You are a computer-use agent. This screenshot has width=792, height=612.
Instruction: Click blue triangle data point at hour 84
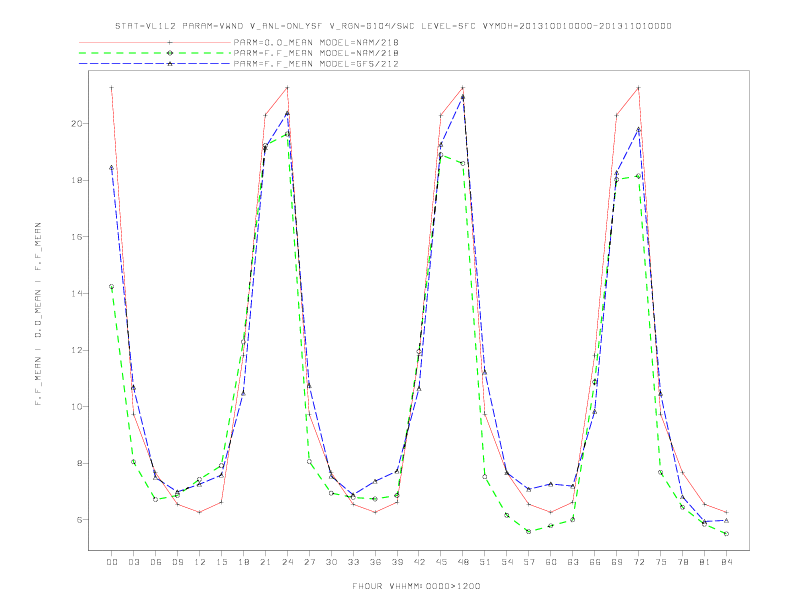[727, 520]
